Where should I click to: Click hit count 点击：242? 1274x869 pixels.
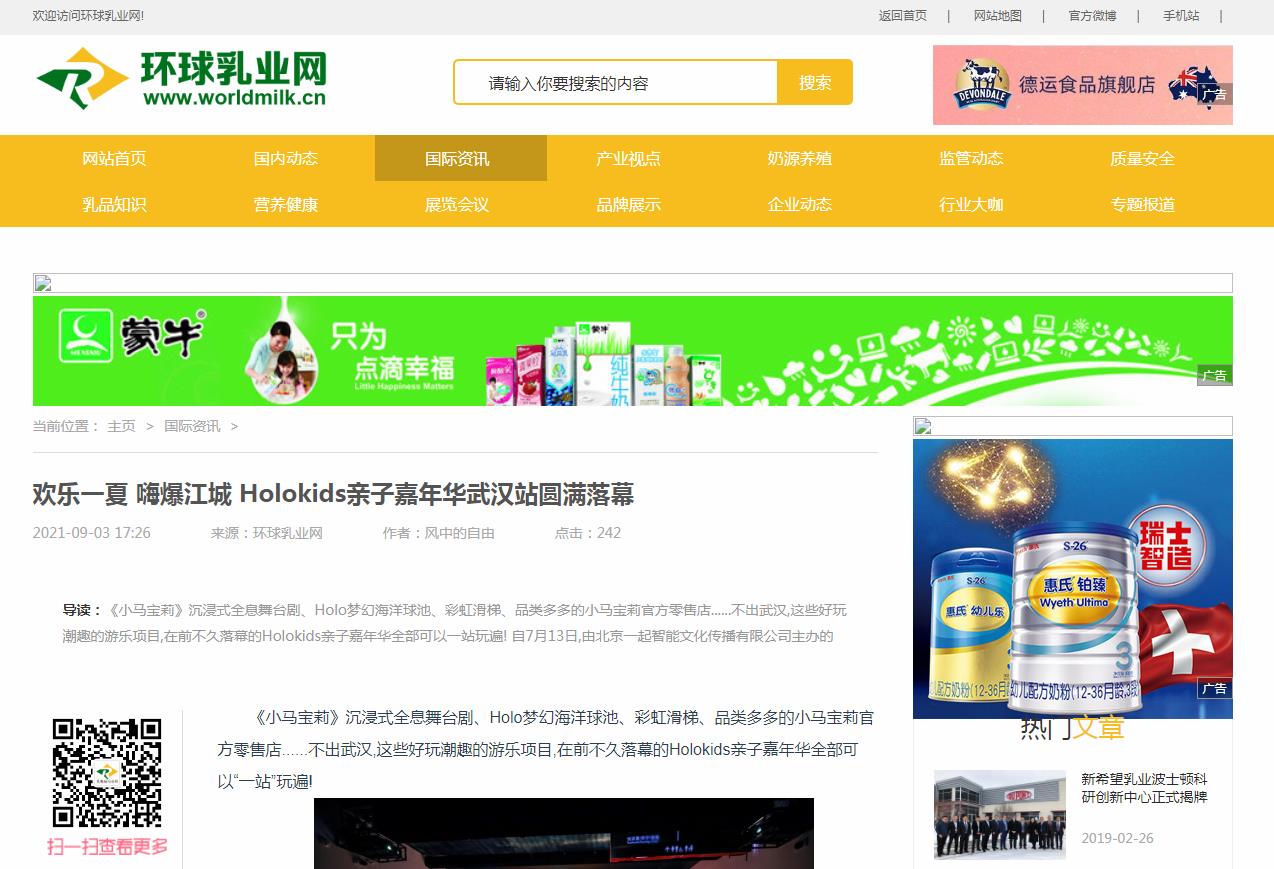tap(588, 533)
